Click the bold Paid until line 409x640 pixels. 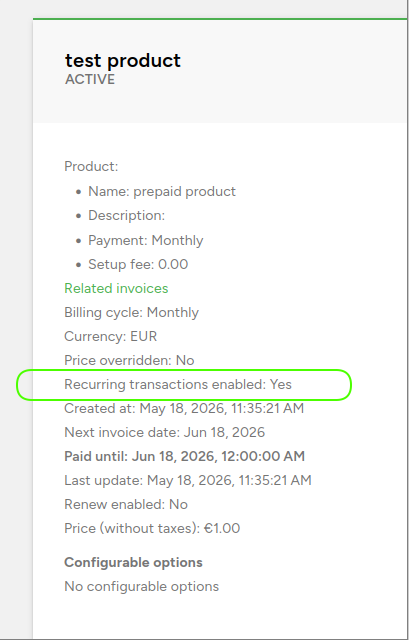(184, 456)
